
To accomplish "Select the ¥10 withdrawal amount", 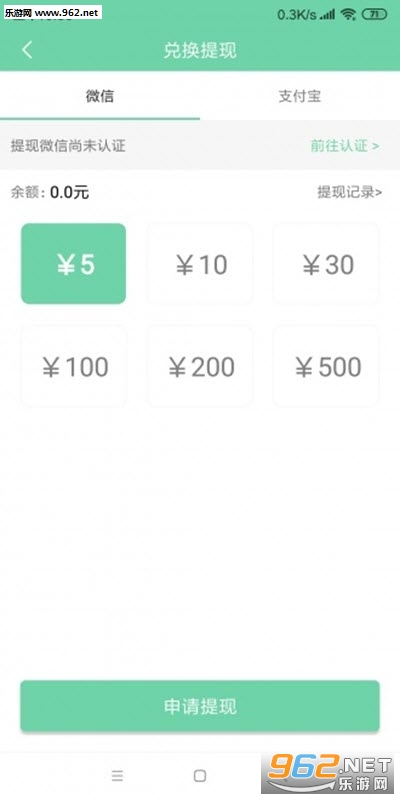I will point(200,264).
